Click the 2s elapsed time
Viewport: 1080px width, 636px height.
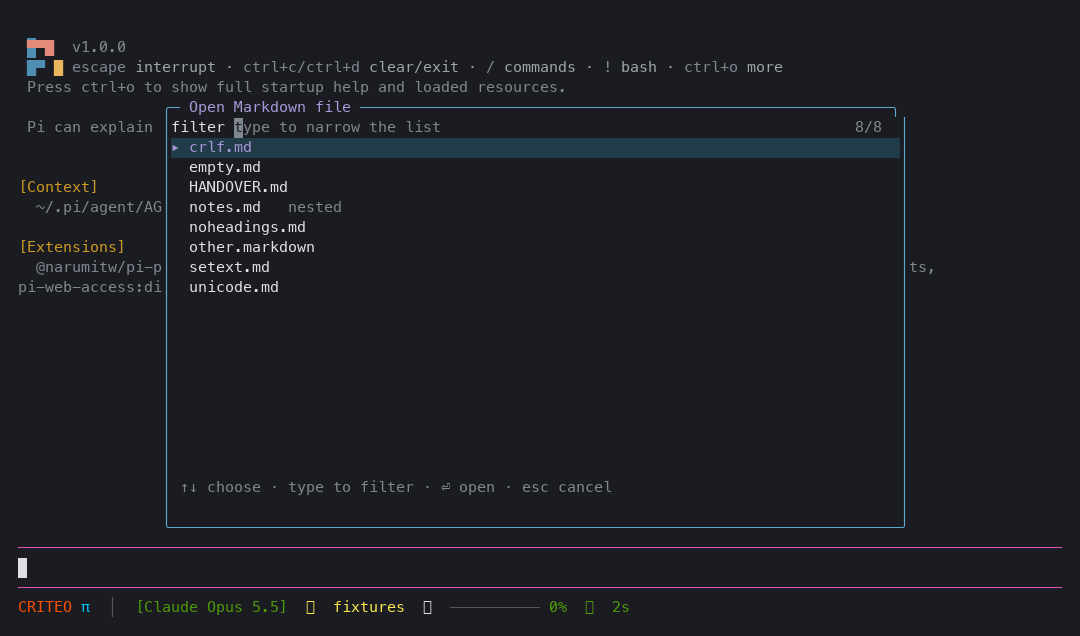621,607
